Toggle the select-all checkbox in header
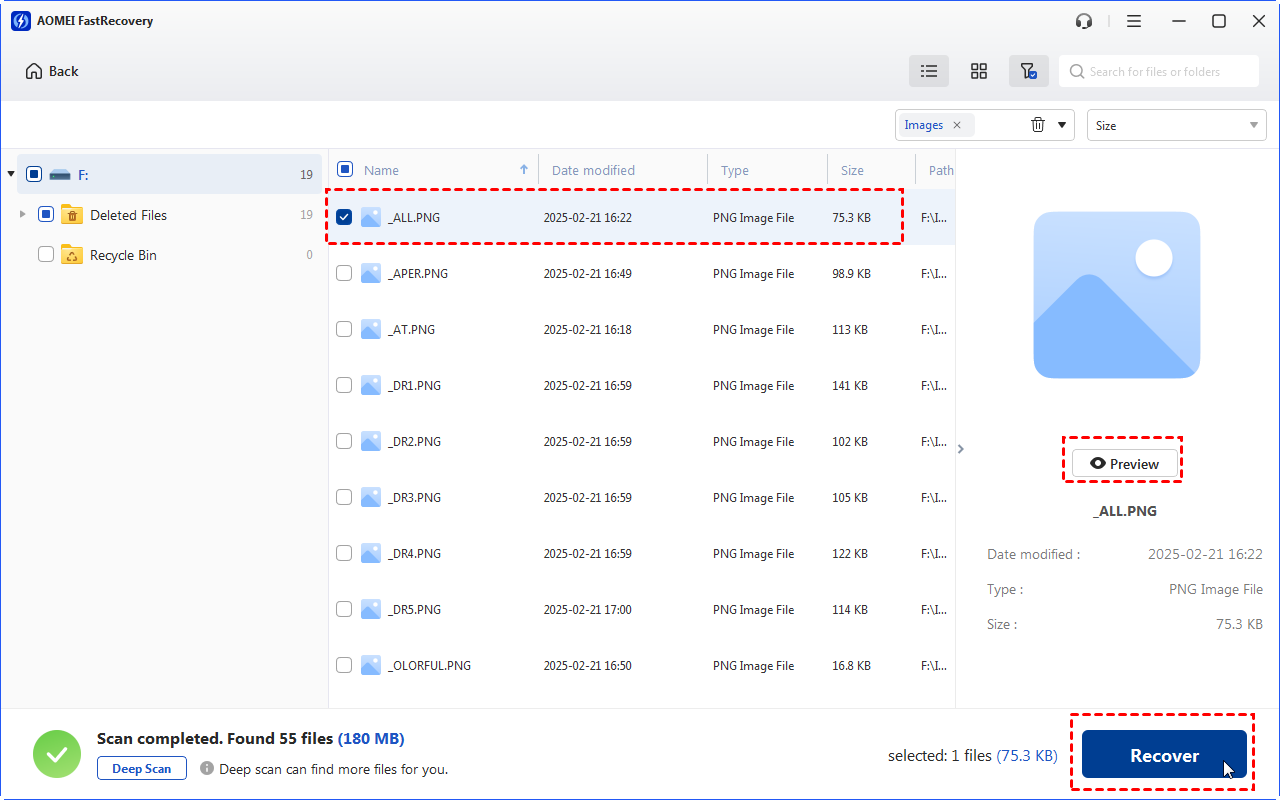Screen dimensions: 1280x800 345,169
